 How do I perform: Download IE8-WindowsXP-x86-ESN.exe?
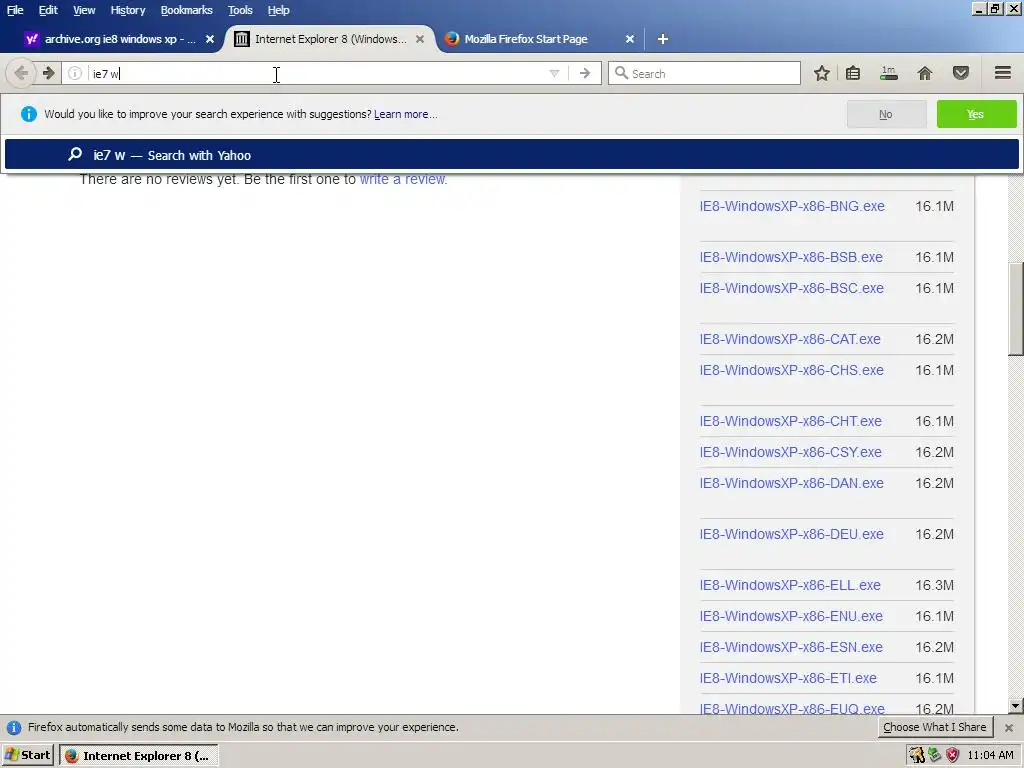791,647
